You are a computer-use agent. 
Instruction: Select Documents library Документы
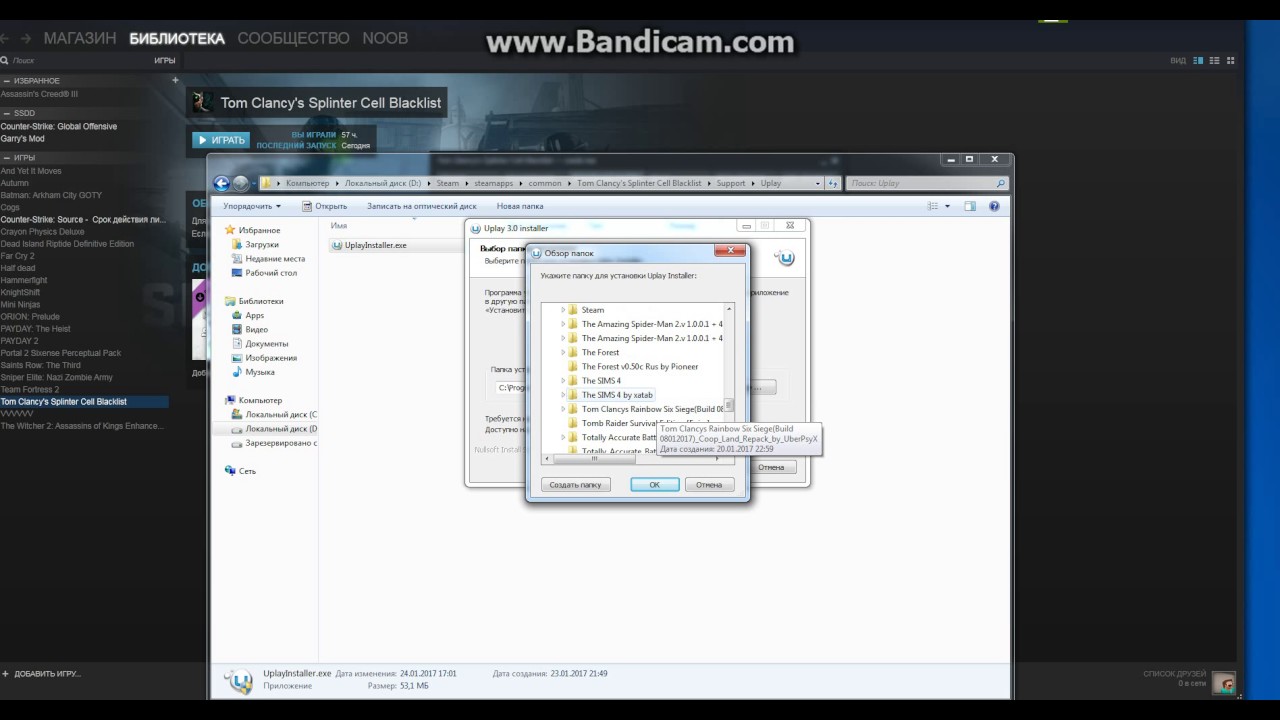[x=267, y=344]
